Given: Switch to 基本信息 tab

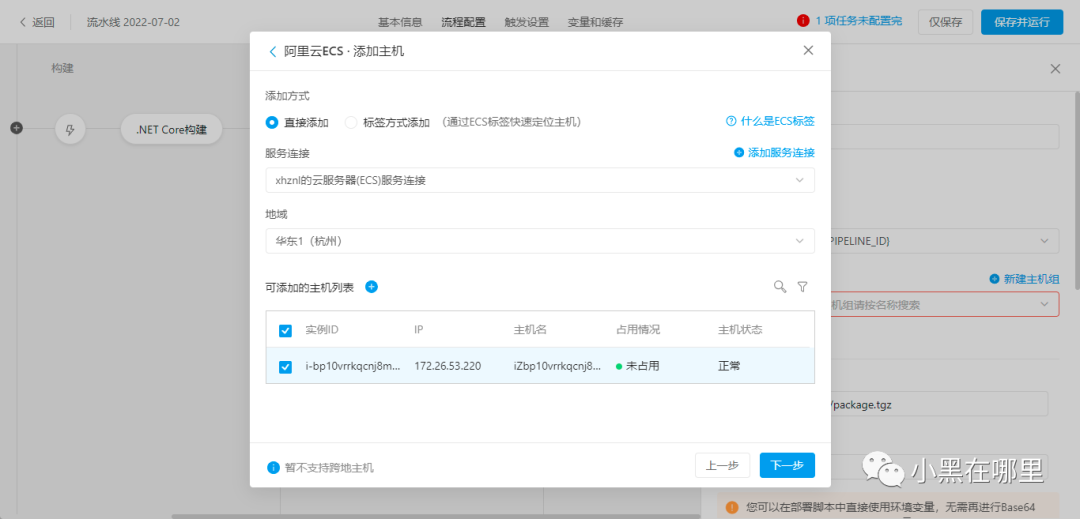Looking at the screenshot, I should coord(400,22).
